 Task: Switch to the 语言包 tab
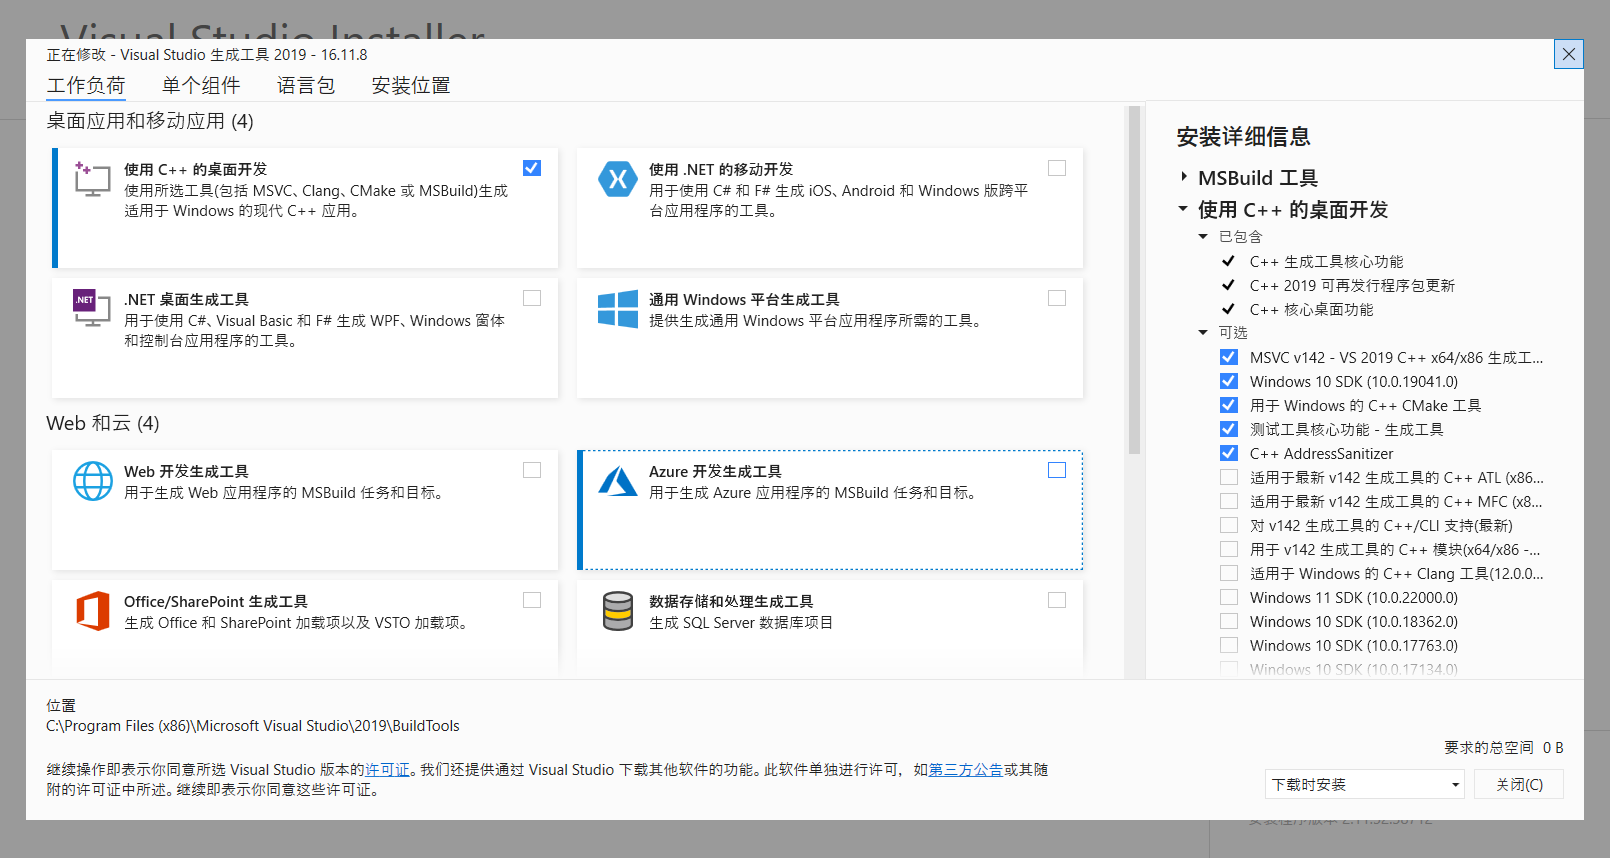click(306, 86)
